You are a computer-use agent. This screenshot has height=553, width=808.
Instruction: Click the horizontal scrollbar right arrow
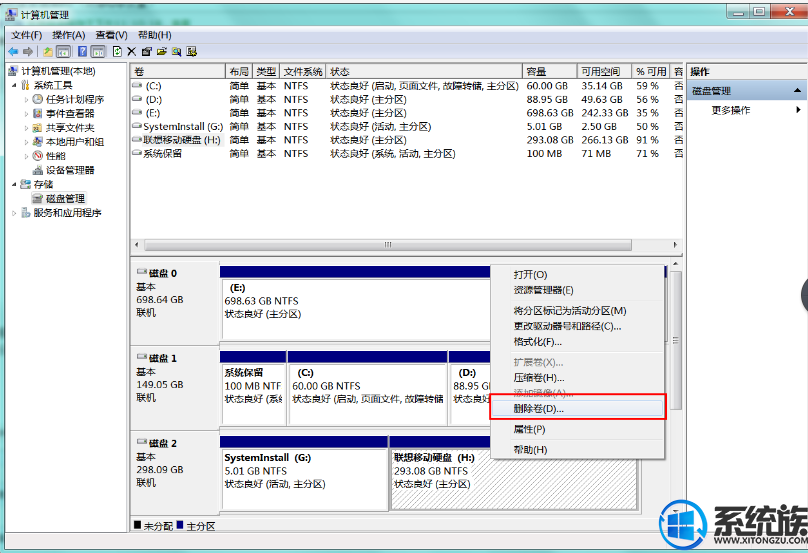[675, 245]
